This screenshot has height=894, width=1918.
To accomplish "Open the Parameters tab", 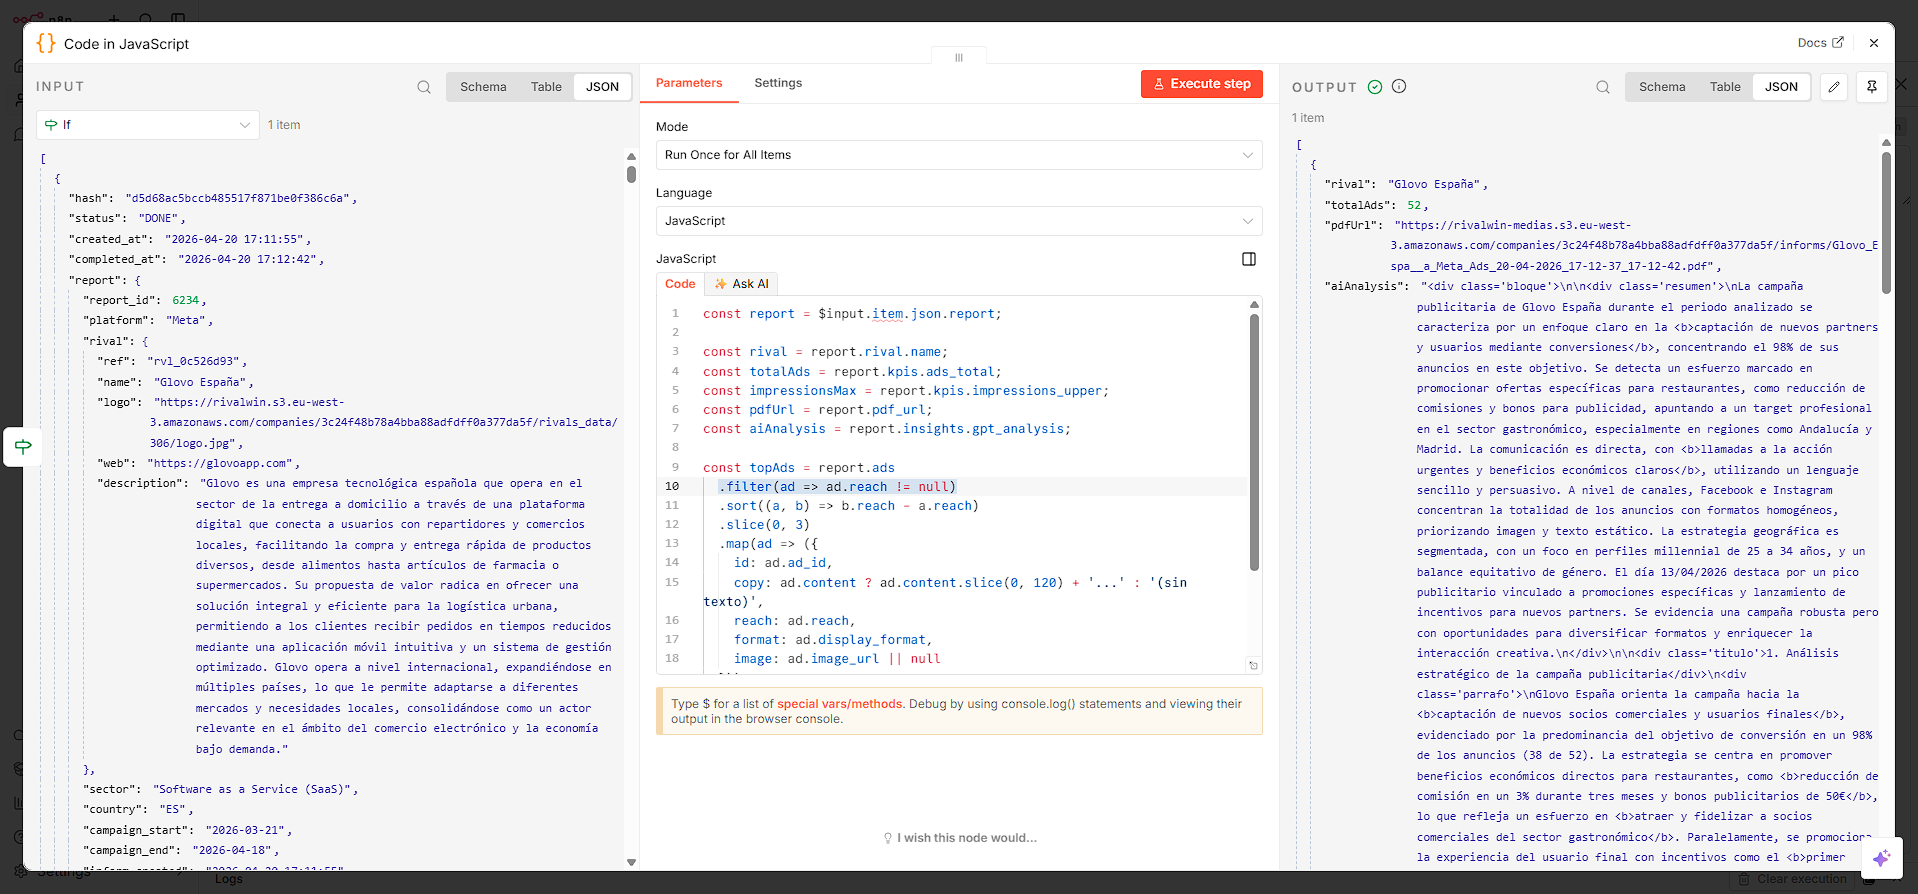I will (689, 83).
